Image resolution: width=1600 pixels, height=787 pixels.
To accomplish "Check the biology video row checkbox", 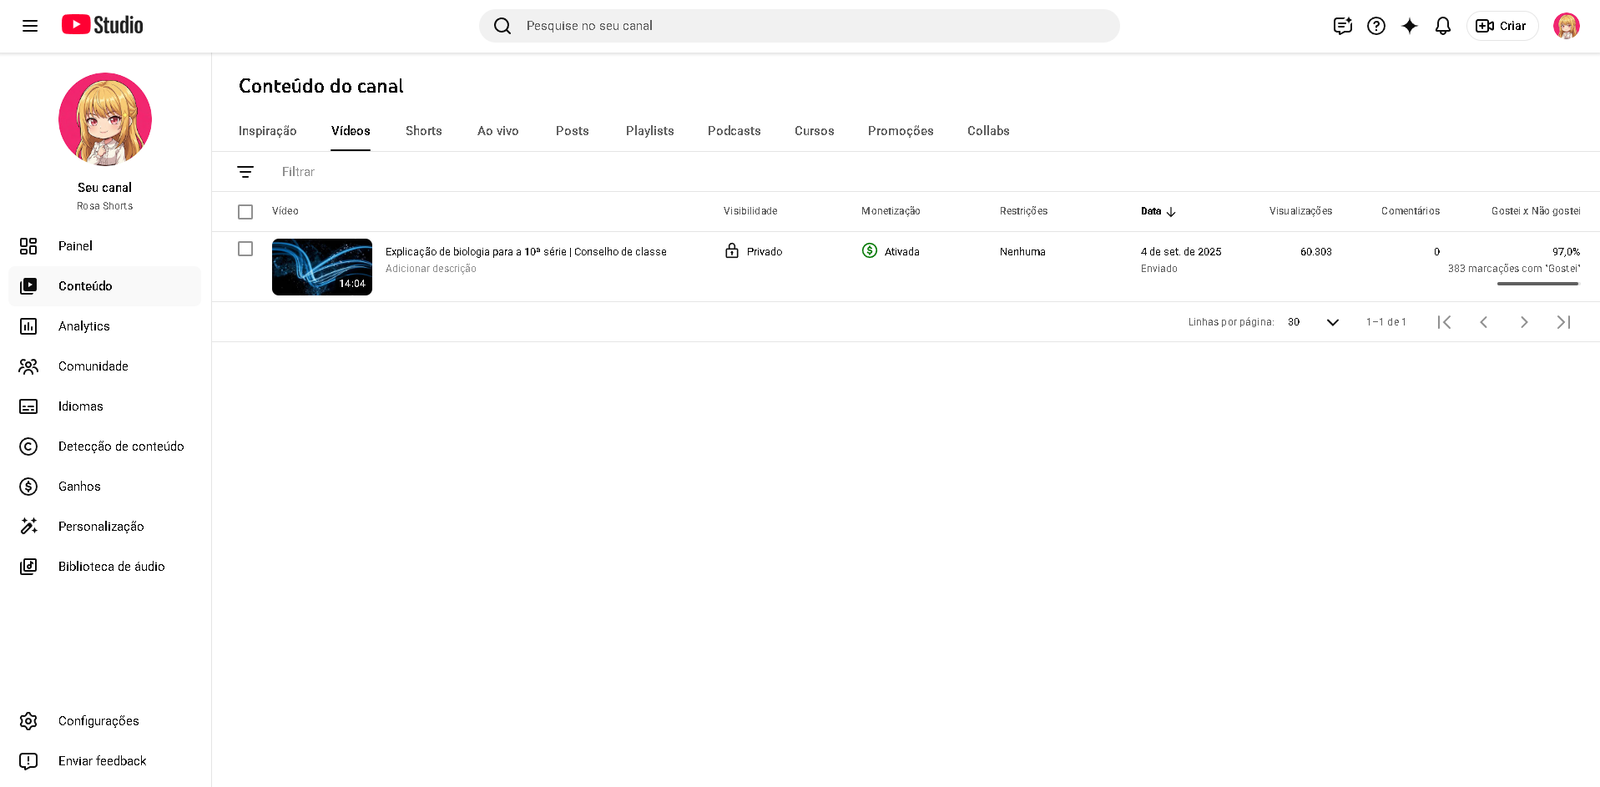I will pyautogui.click(x=245, y=249).
